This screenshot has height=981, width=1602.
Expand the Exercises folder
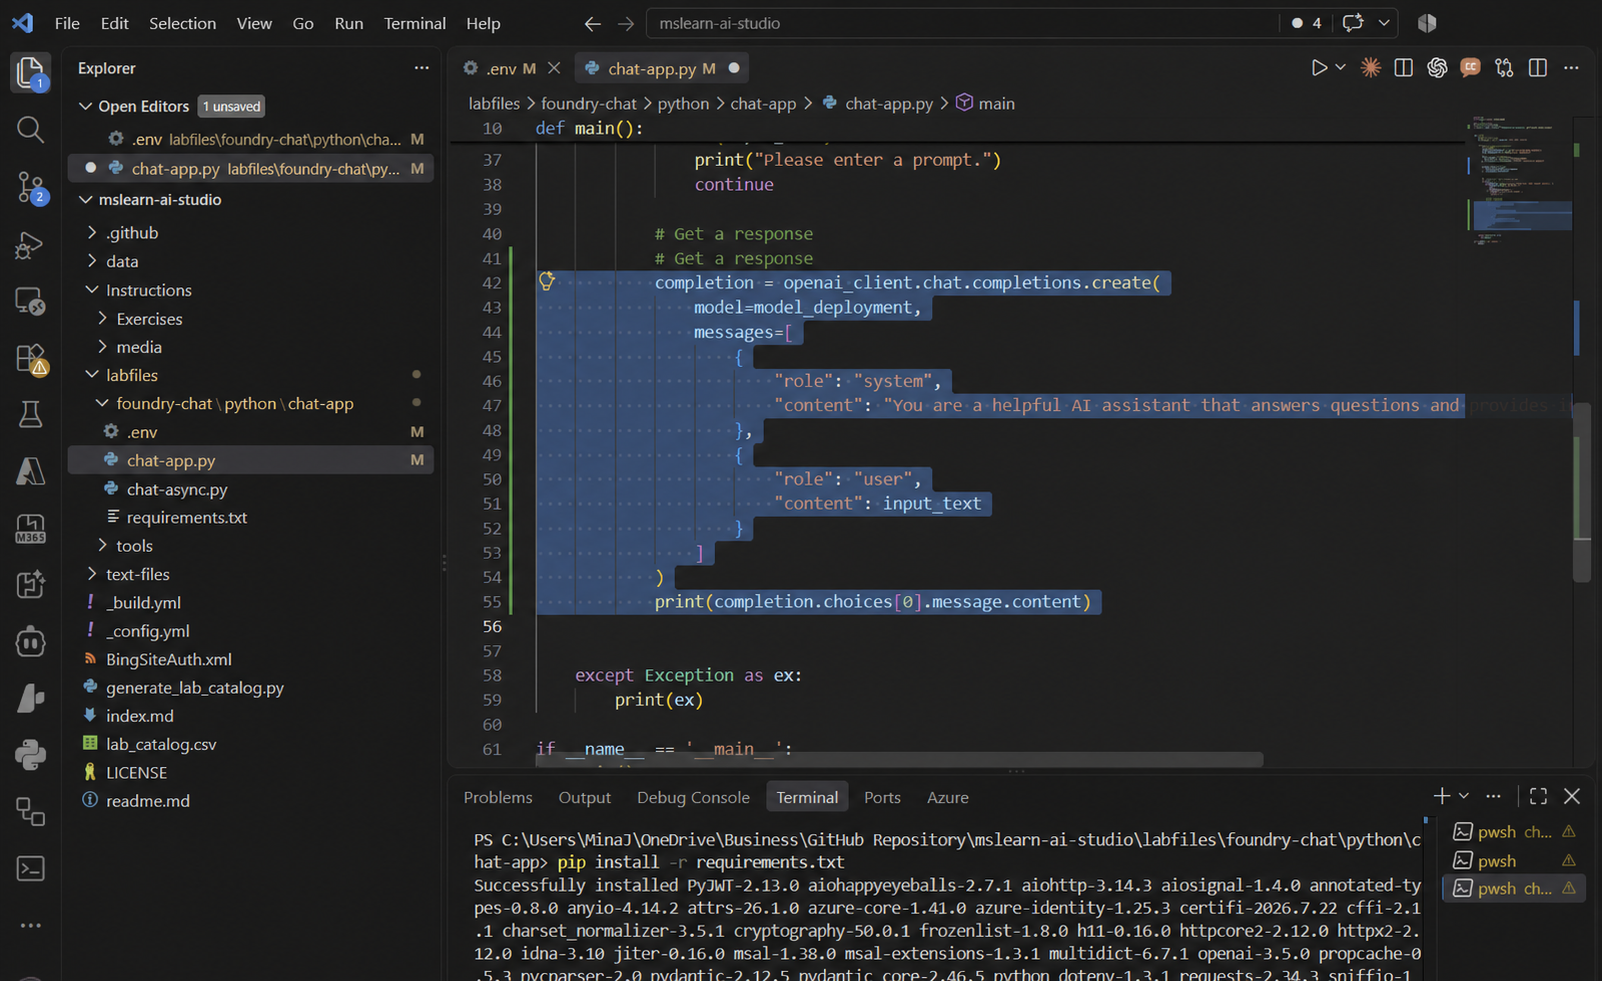point(102,318)
